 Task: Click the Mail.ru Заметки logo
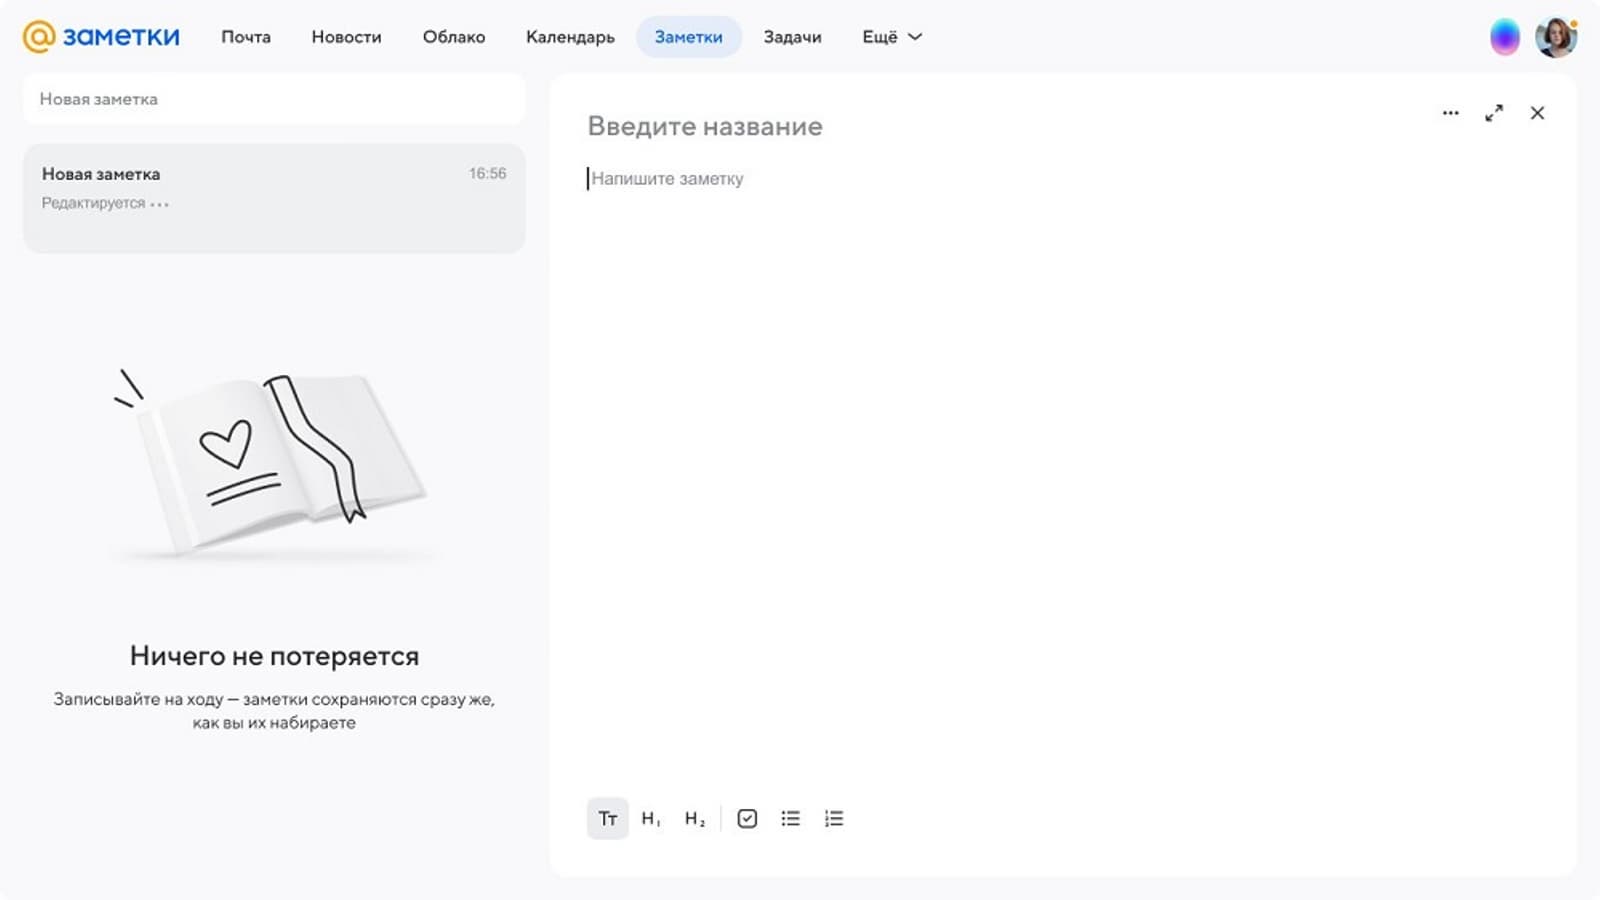click(101, 37)
